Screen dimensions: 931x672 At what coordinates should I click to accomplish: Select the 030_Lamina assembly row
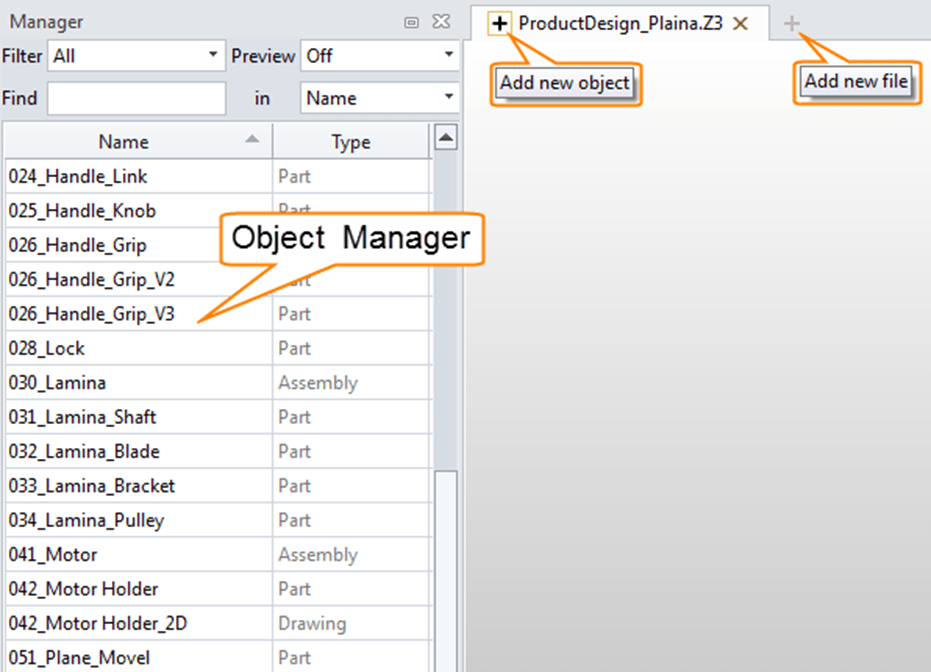[57, 383]
